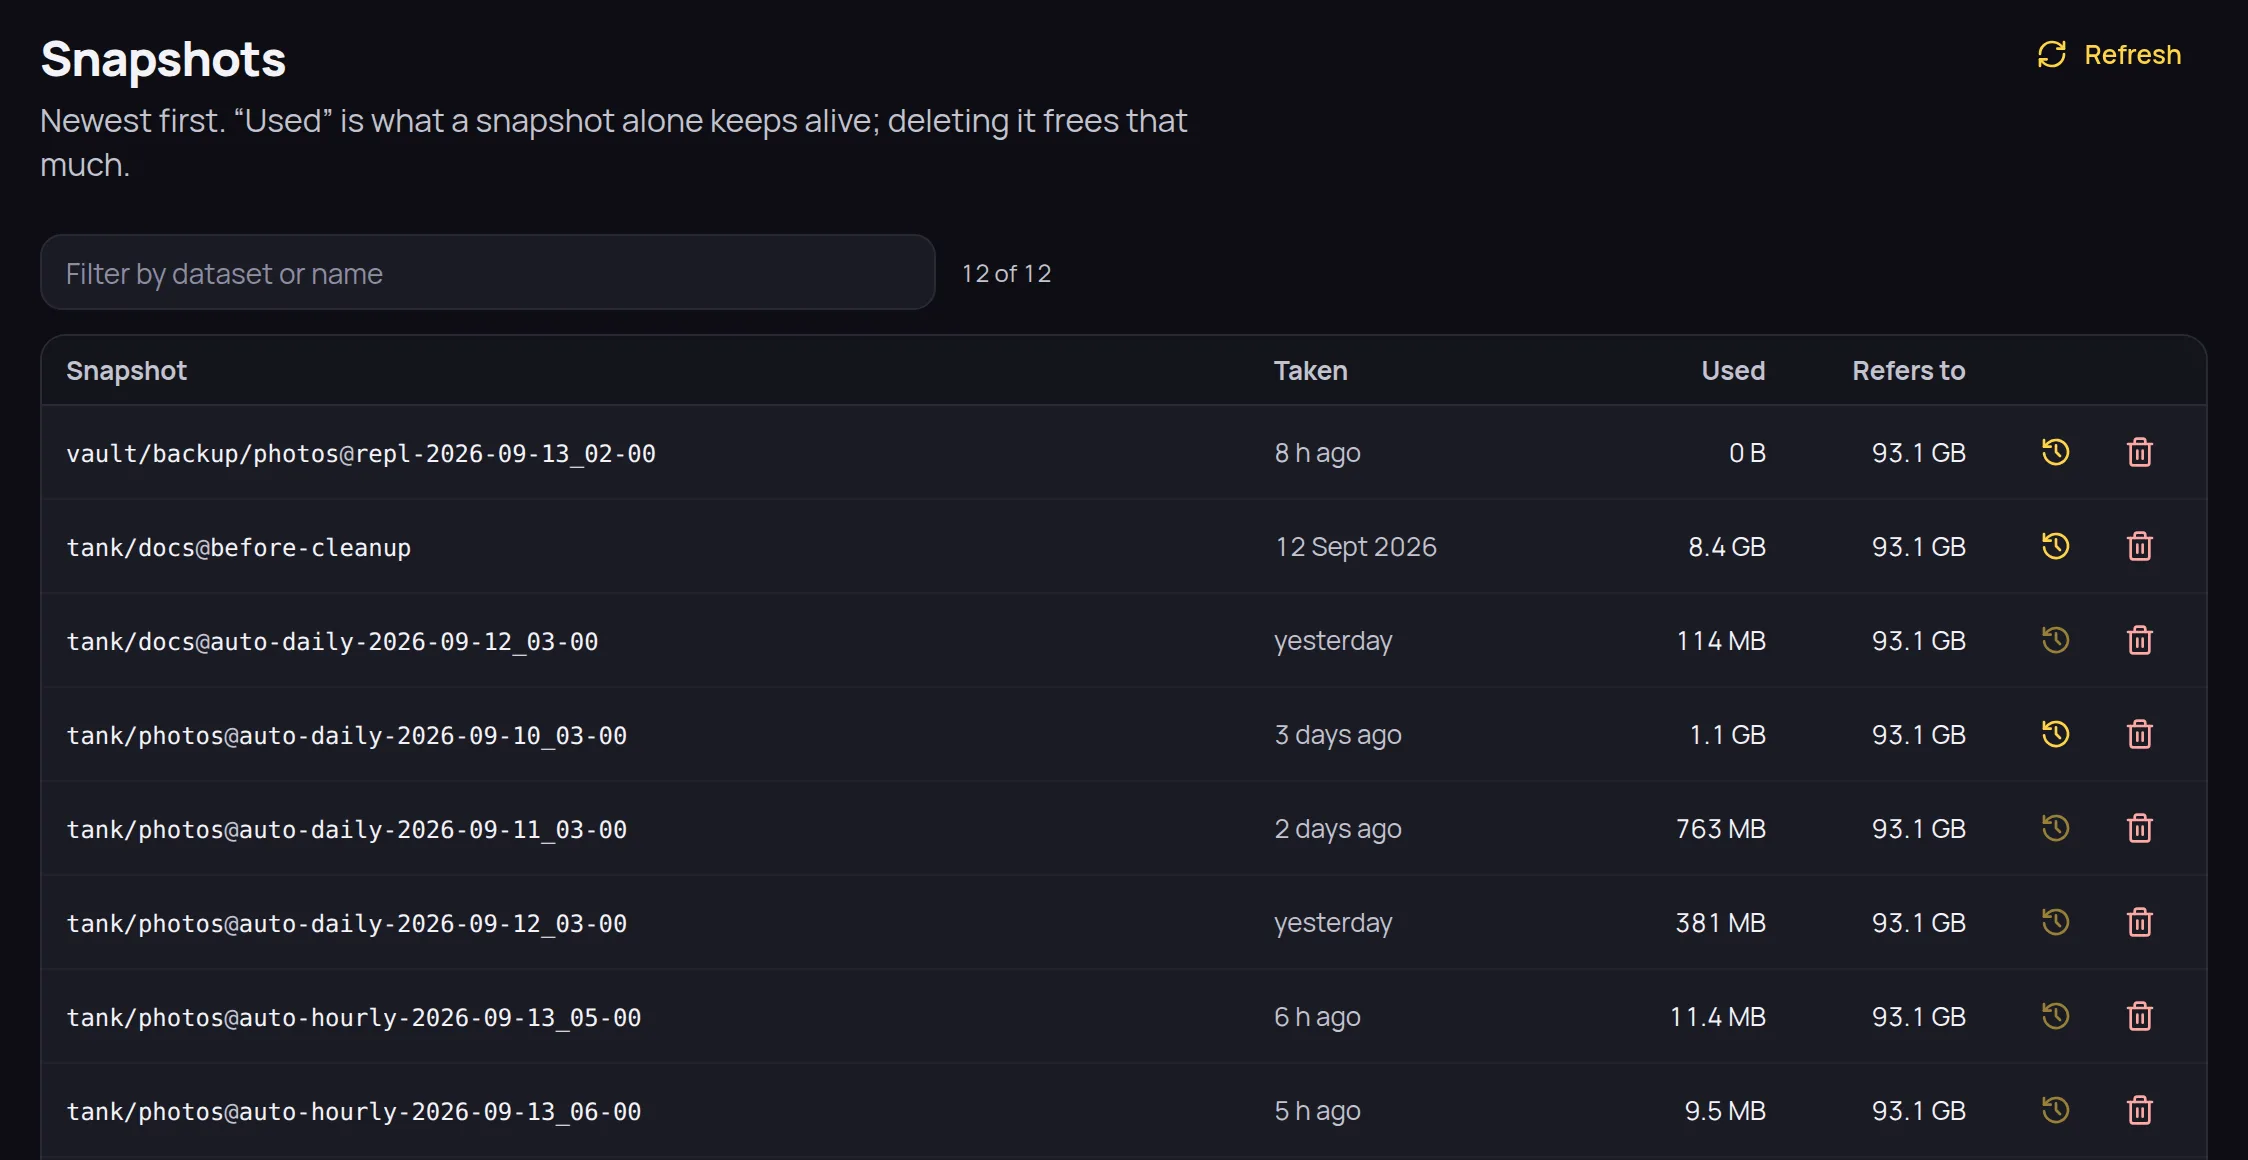Click the 8.4 GB used value
This screenshot has height=1160, width=2248.
(1727, 547)
